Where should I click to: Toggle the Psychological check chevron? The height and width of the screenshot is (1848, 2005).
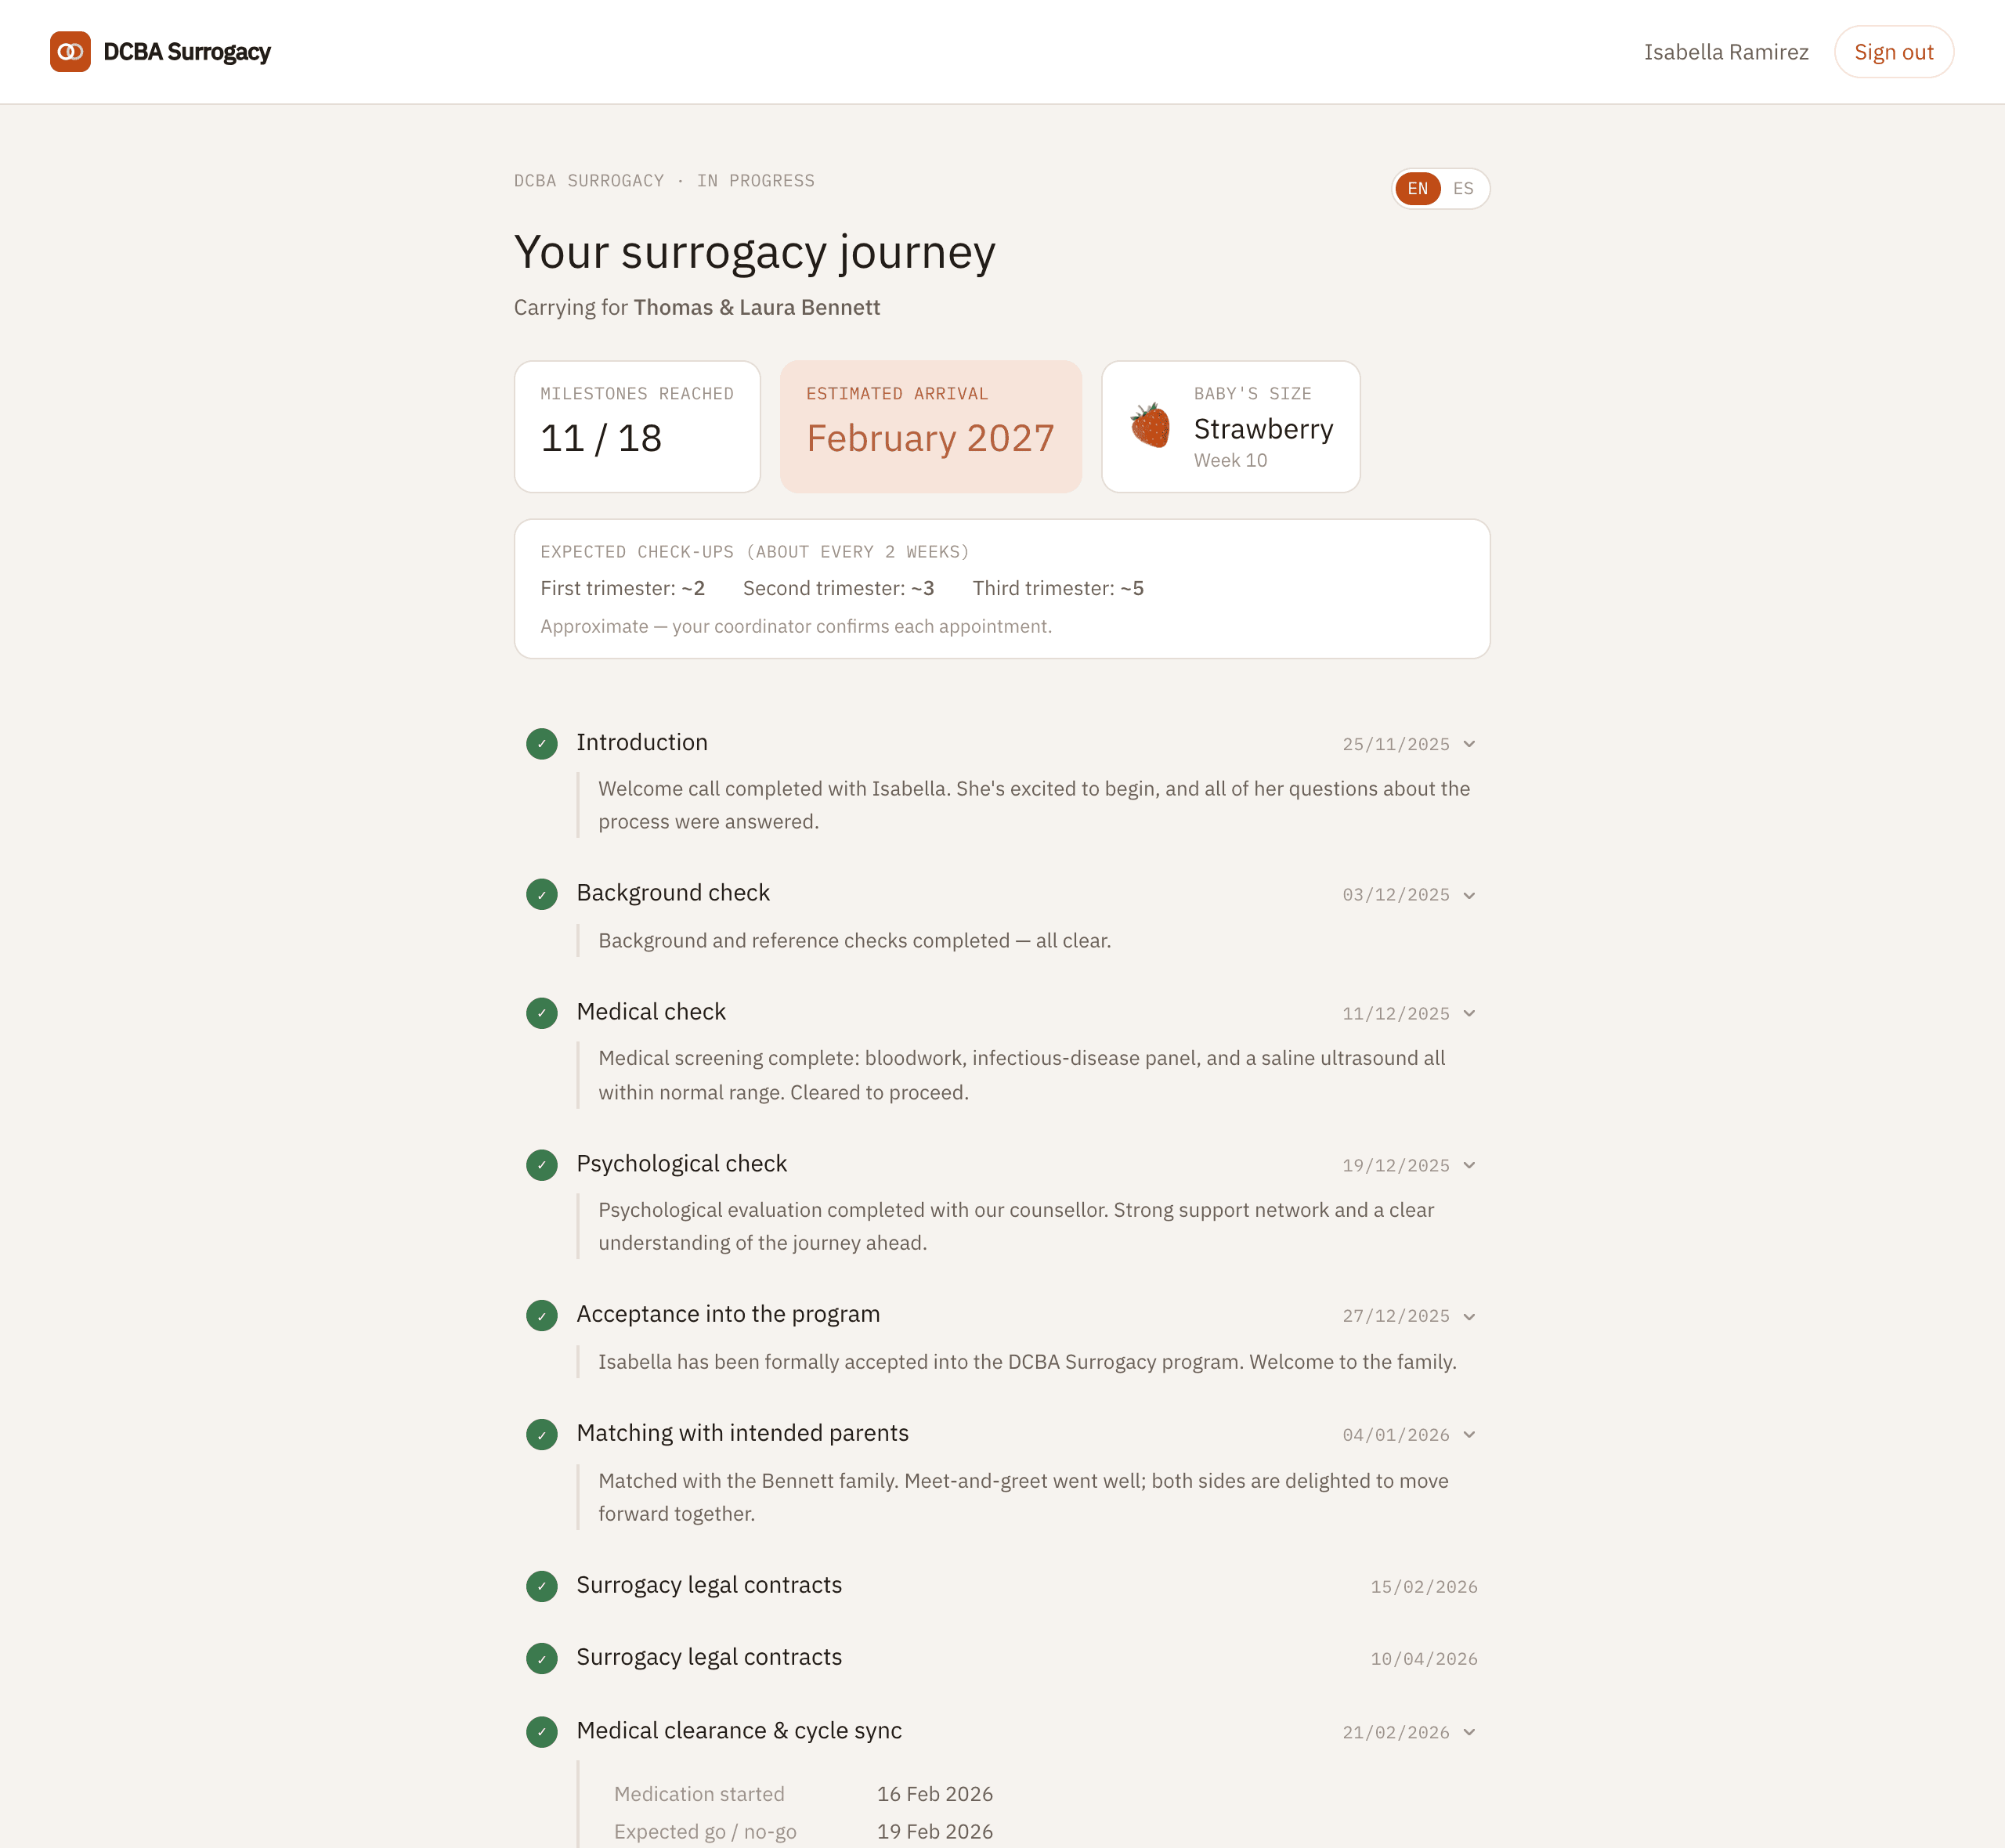(1469, 1165)
